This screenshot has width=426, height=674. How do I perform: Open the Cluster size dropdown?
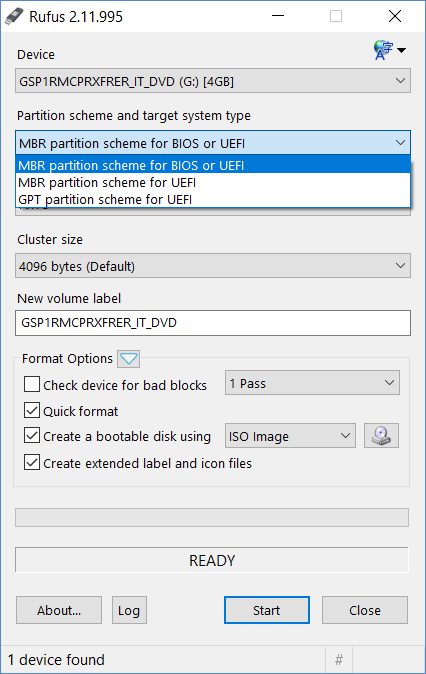tap(213, 266)
